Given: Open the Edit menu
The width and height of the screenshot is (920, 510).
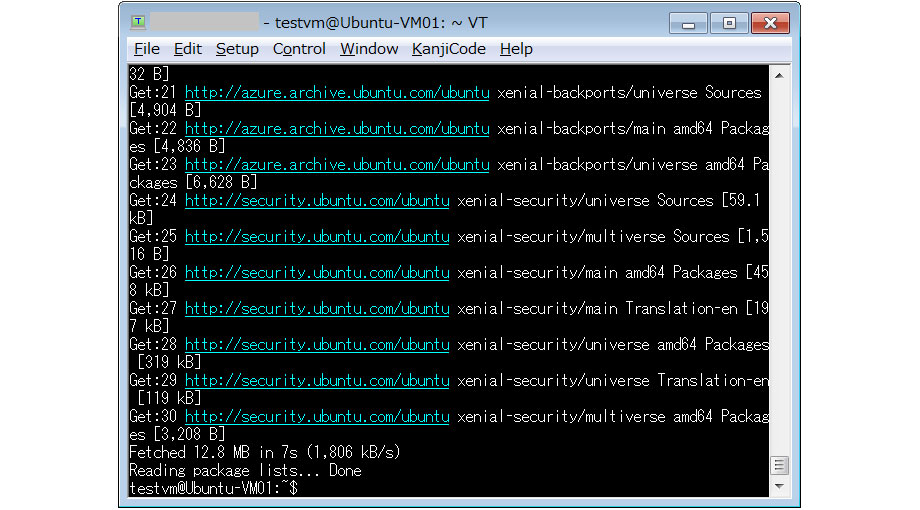Looking at the screenshot, I should (x=188, y=49).
